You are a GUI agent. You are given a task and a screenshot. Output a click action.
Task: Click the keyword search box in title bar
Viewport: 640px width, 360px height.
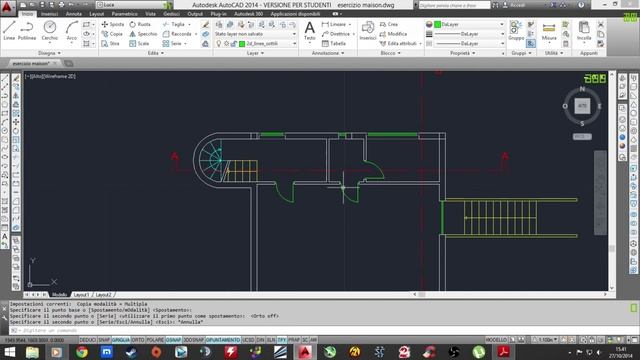coord(454,5)
